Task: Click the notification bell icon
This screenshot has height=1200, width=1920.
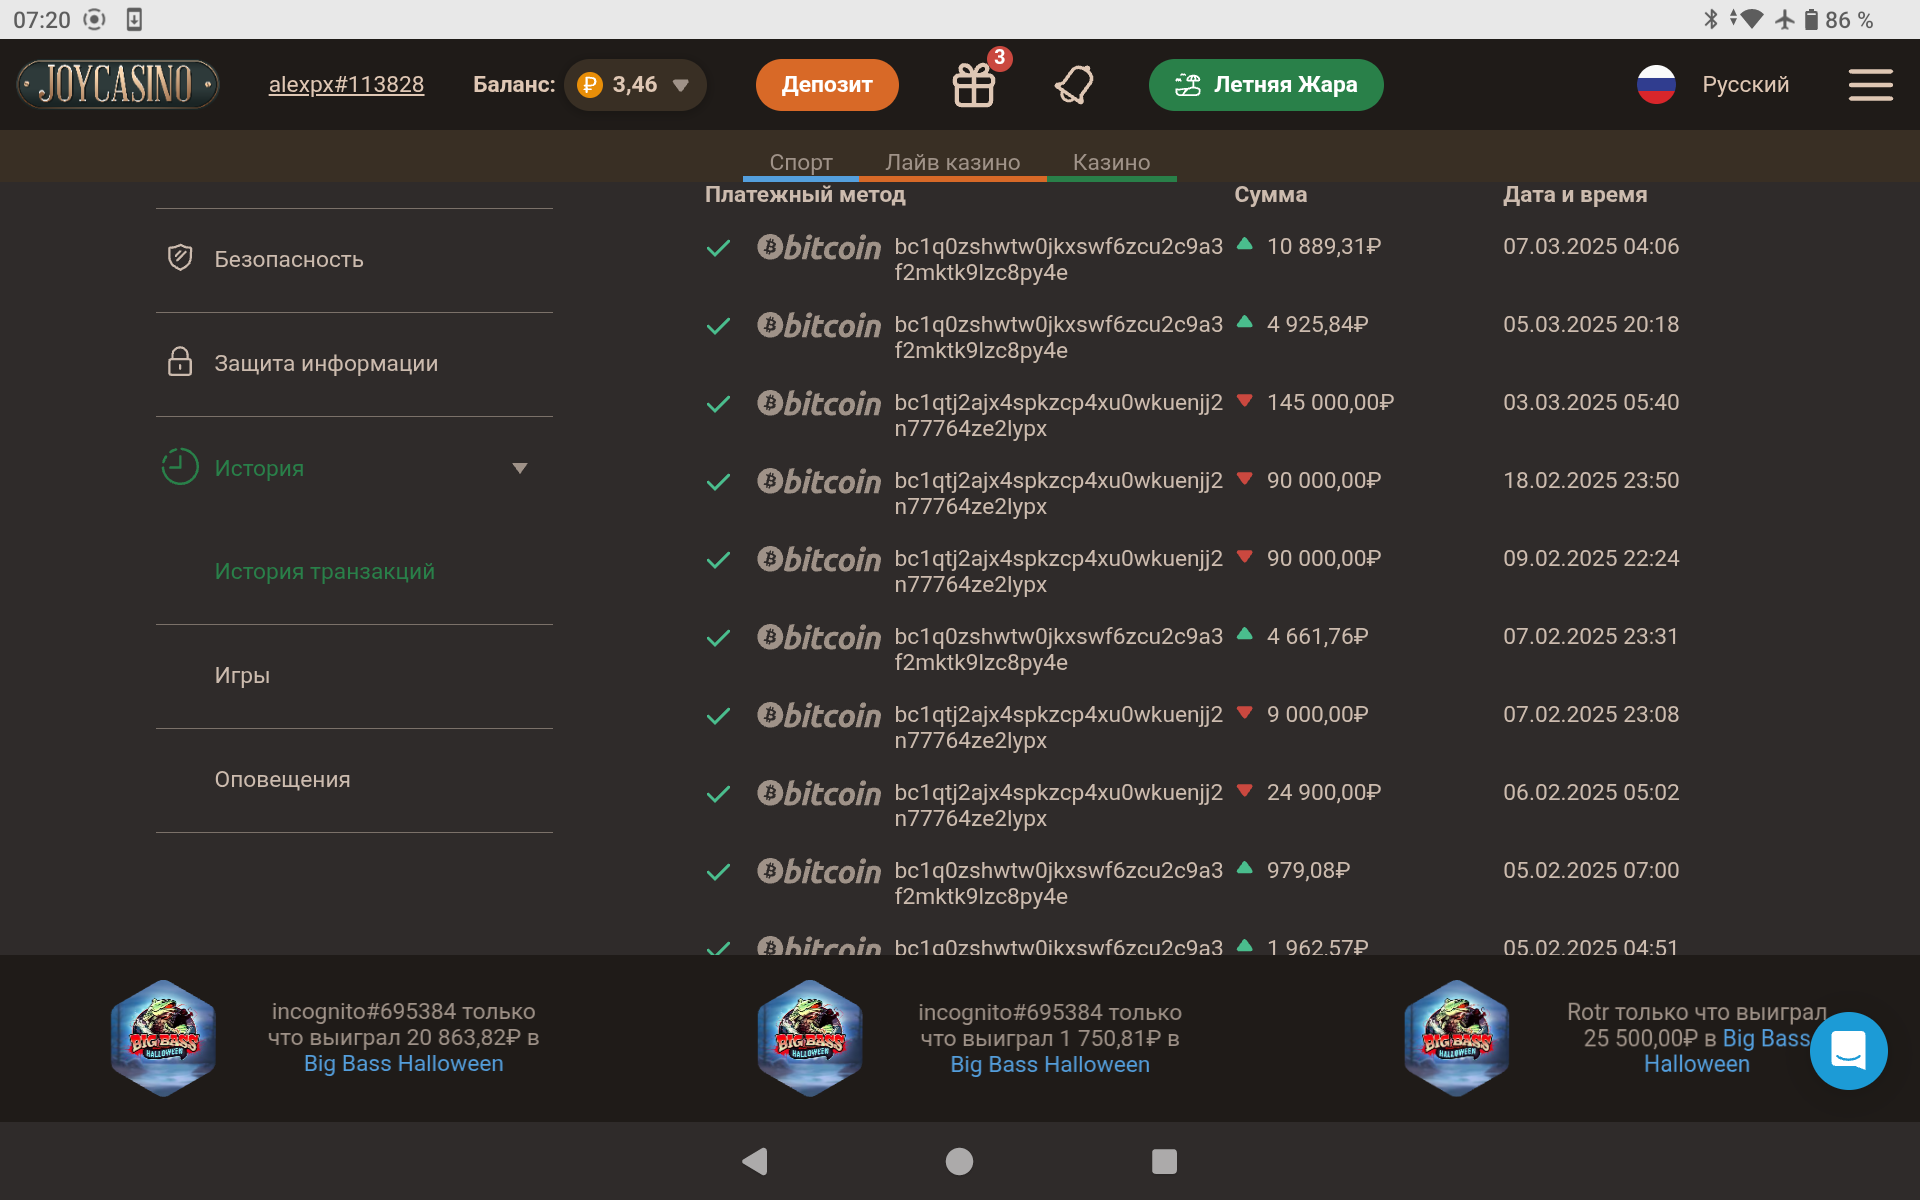Action: tap(1074, 85)
